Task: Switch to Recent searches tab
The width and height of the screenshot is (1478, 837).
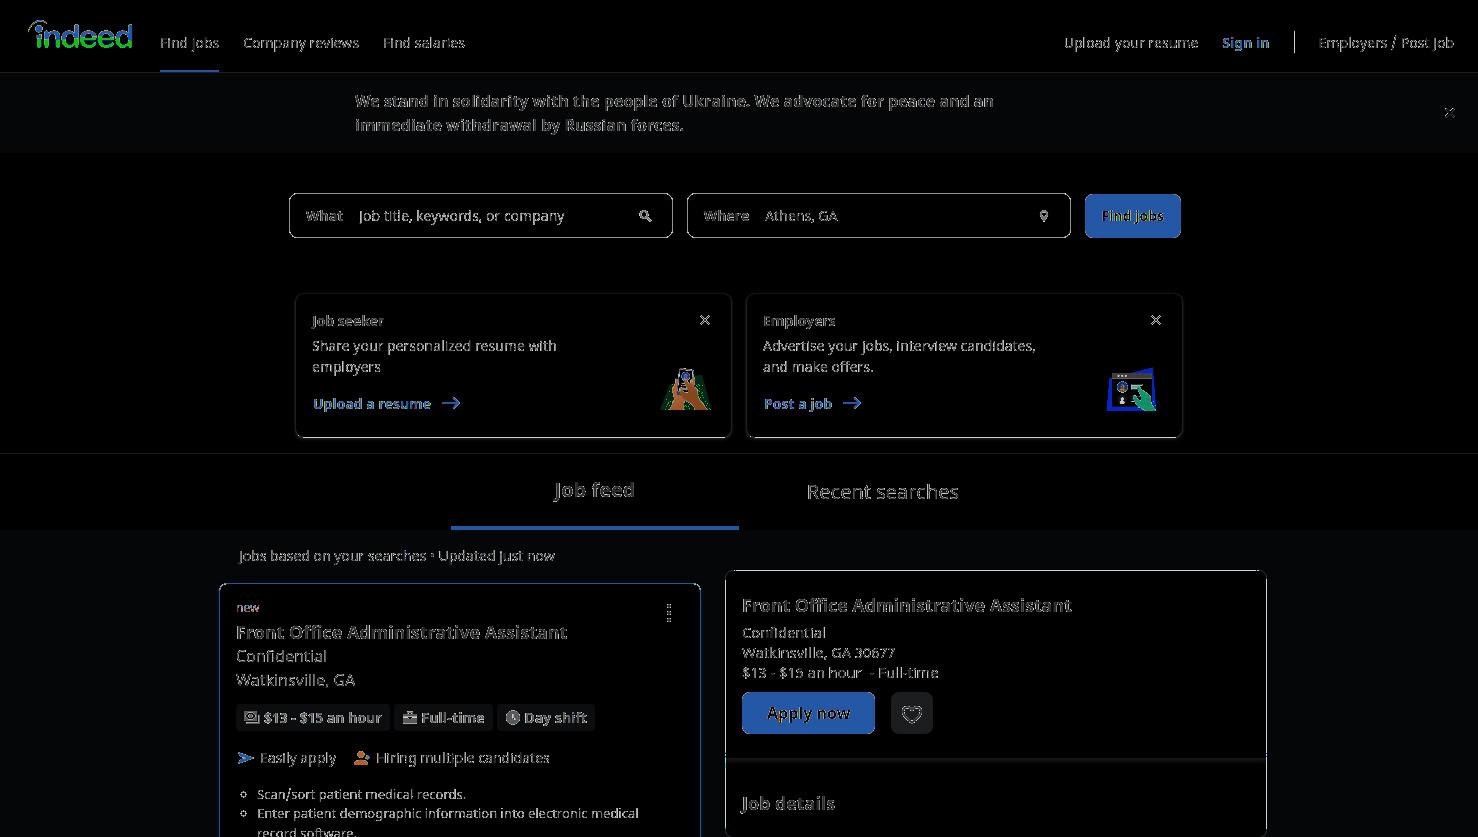Action: click(883, 492)
